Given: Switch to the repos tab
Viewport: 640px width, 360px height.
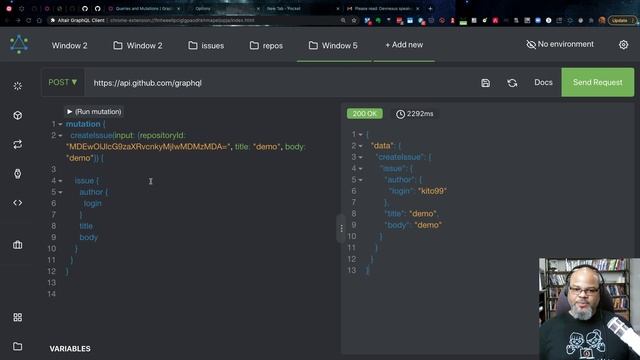Looking at the screenshot, I should pyautogui.click(x=266, y=46).
